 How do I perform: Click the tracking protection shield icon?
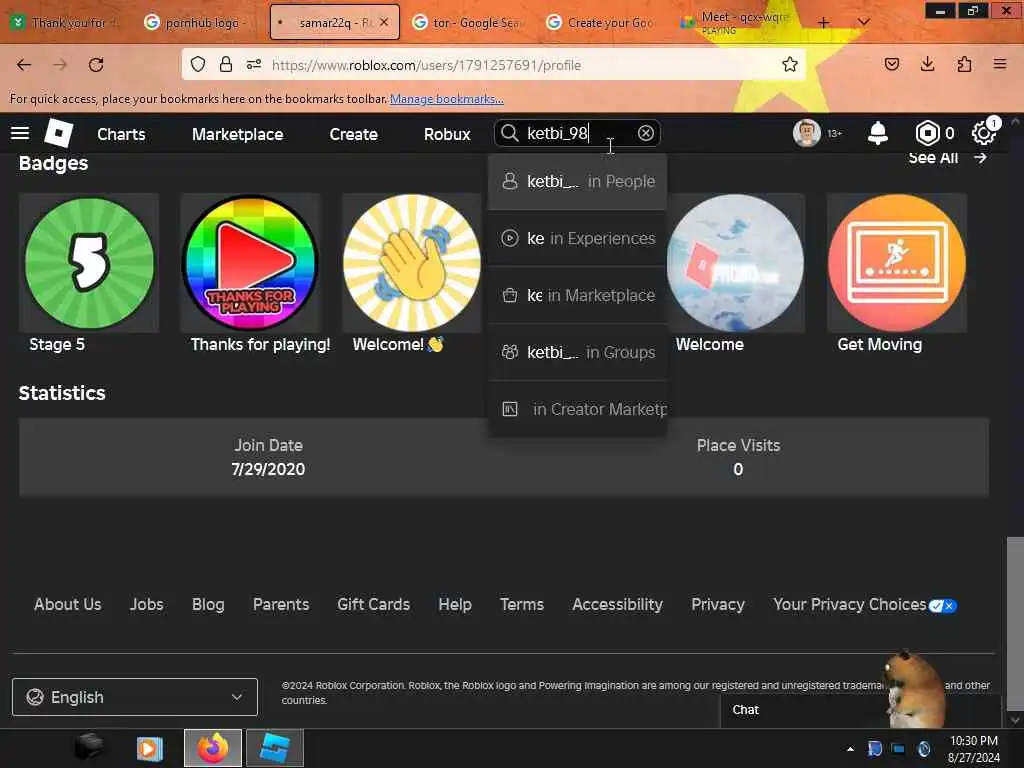click(x=198, y=64)
